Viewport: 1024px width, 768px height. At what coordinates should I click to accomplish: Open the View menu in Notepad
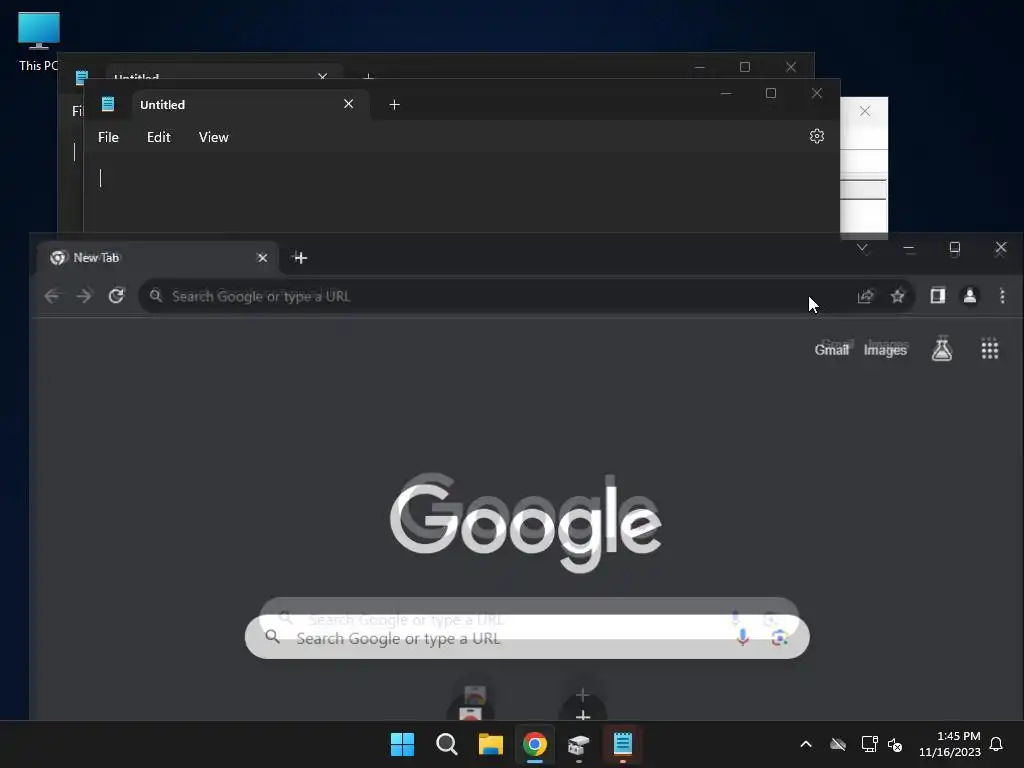coord(214,137)
